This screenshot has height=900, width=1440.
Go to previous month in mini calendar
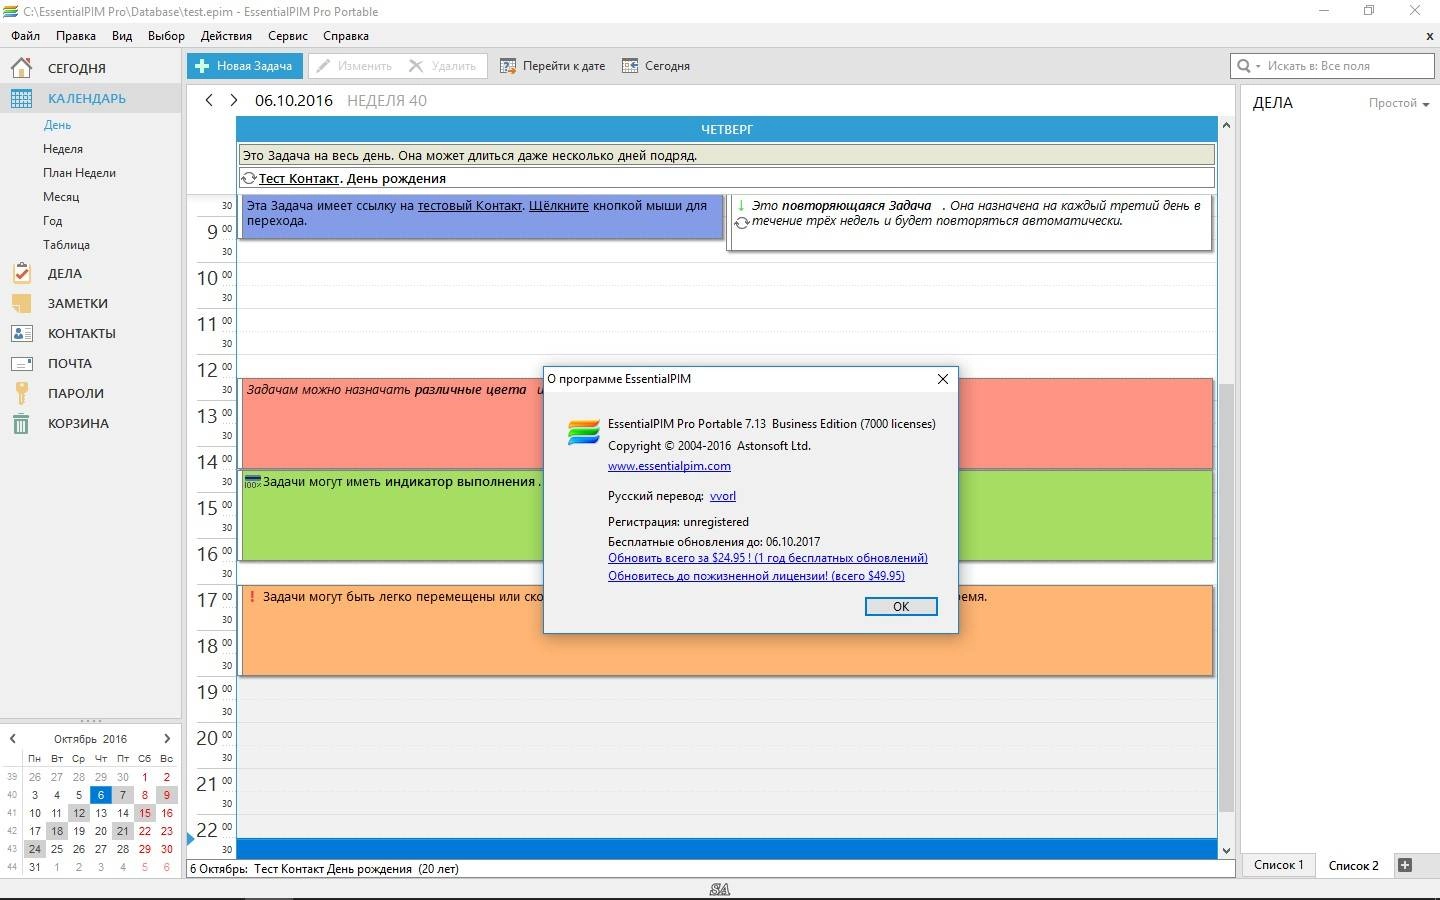[12, 739]
